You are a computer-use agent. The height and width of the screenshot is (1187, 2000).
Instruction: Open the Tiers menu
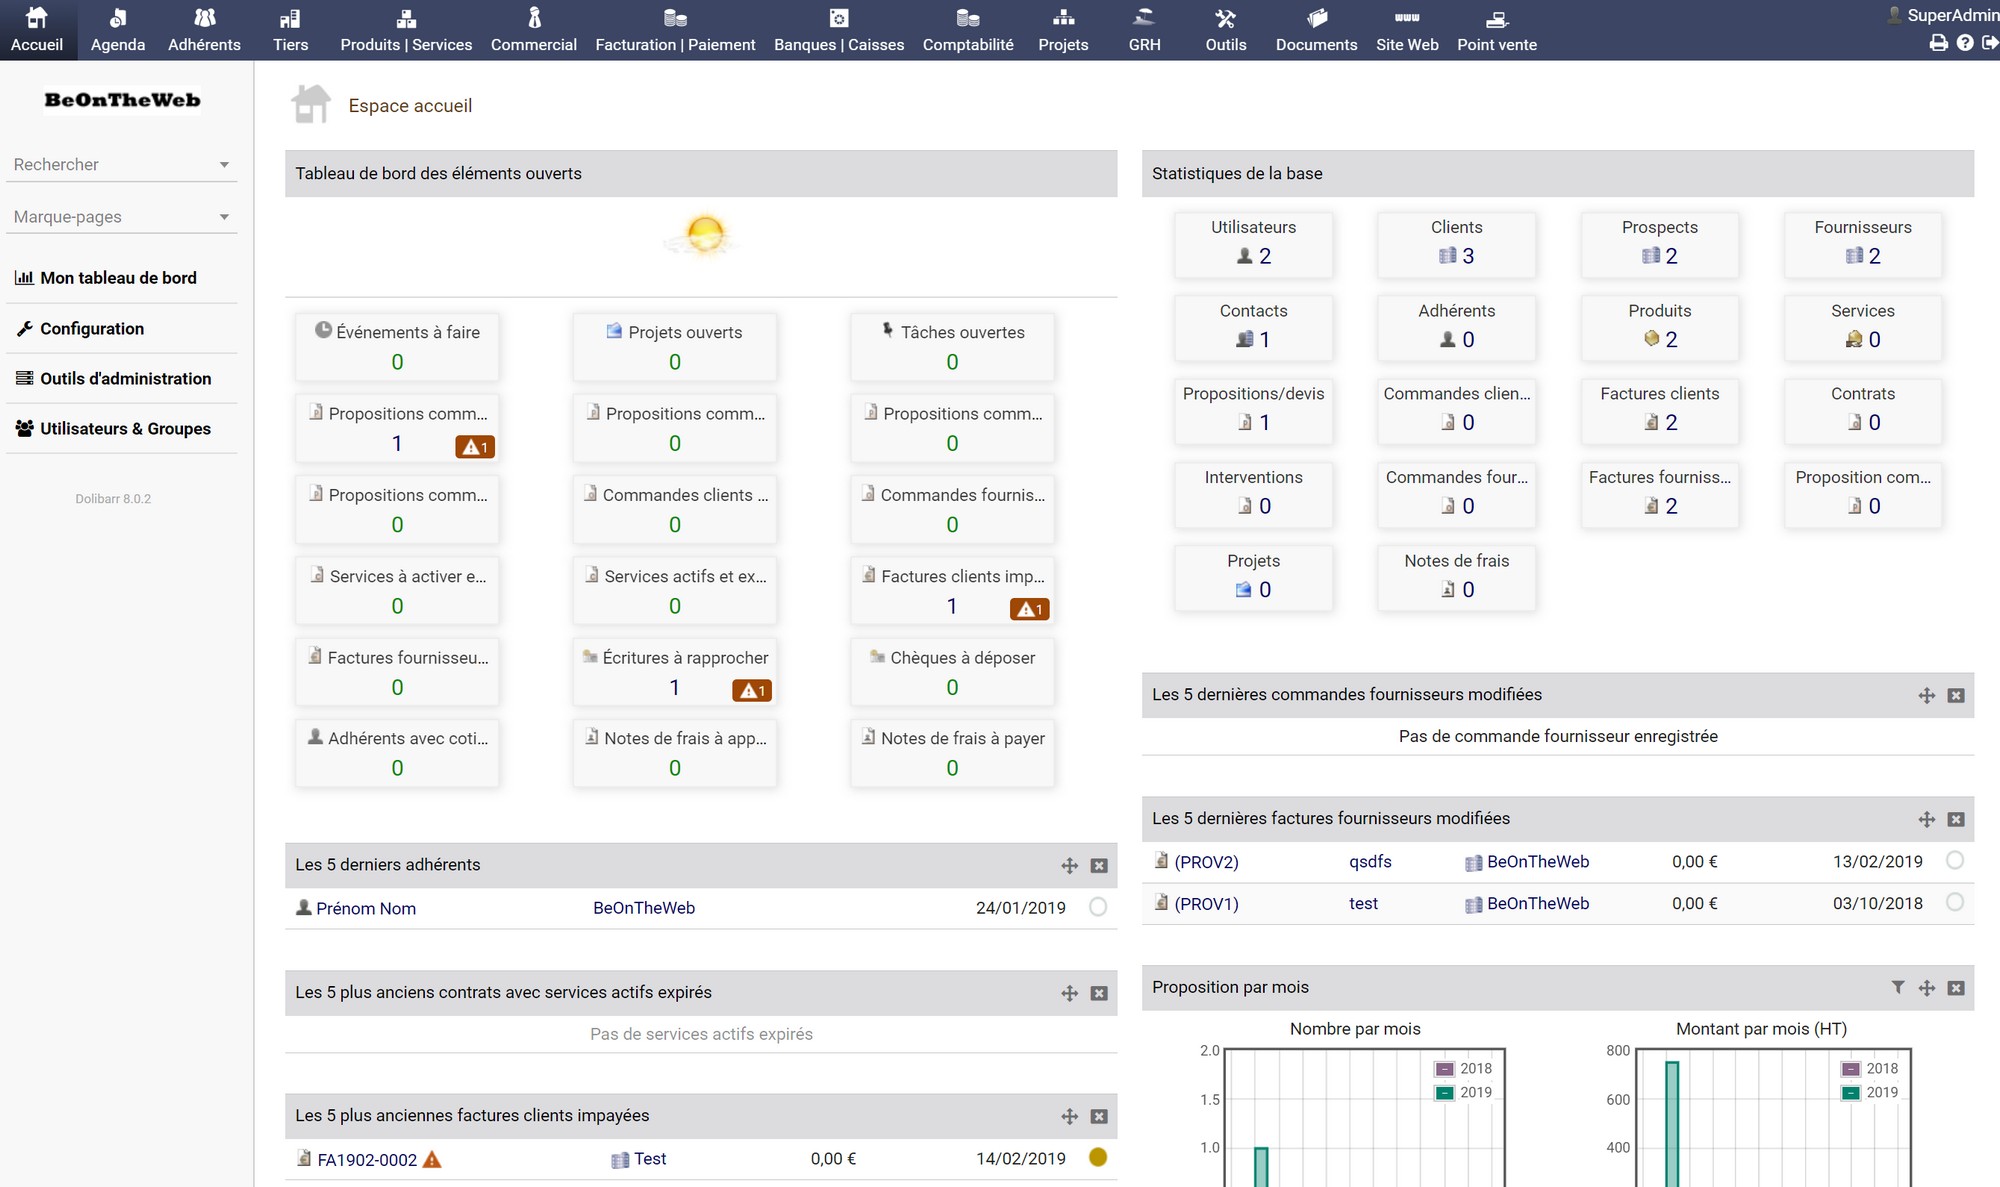point(290,30)
